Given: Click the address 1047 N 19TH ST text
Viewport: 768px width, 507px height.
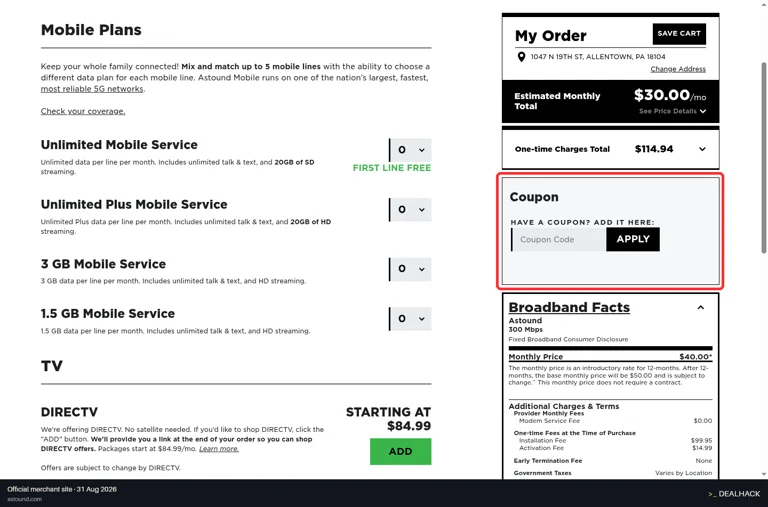Looking at the screenshot, I should coord(598,57).
